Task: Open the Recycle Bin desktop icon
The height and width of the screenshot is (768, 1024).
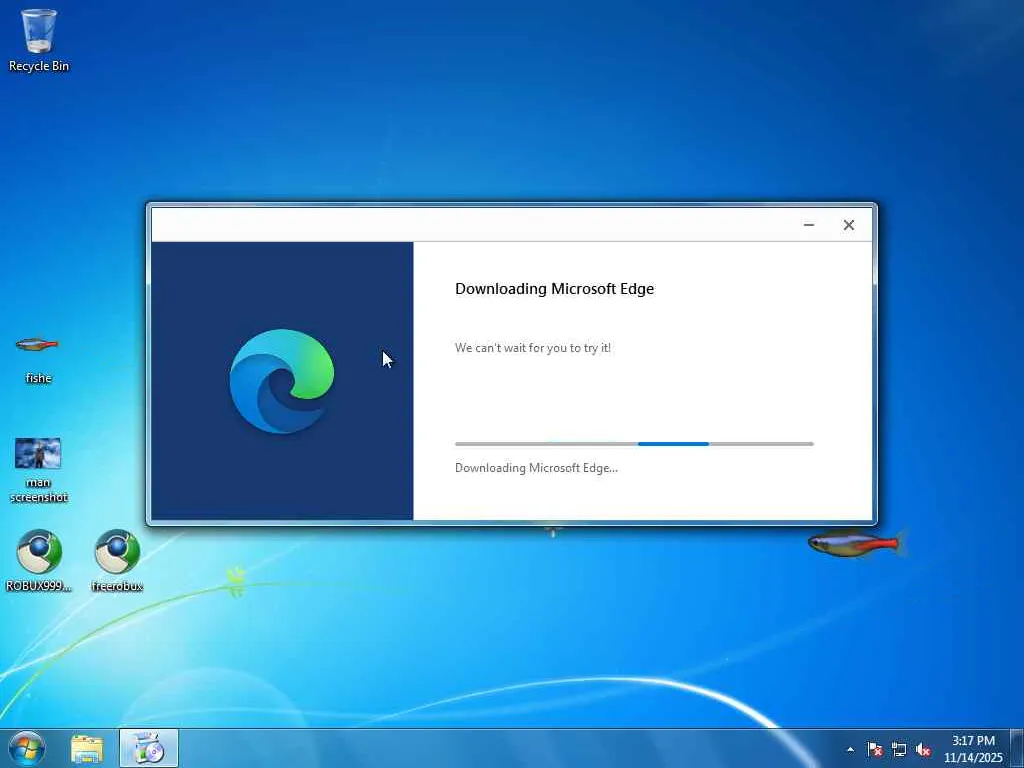Action: (39, 39)
